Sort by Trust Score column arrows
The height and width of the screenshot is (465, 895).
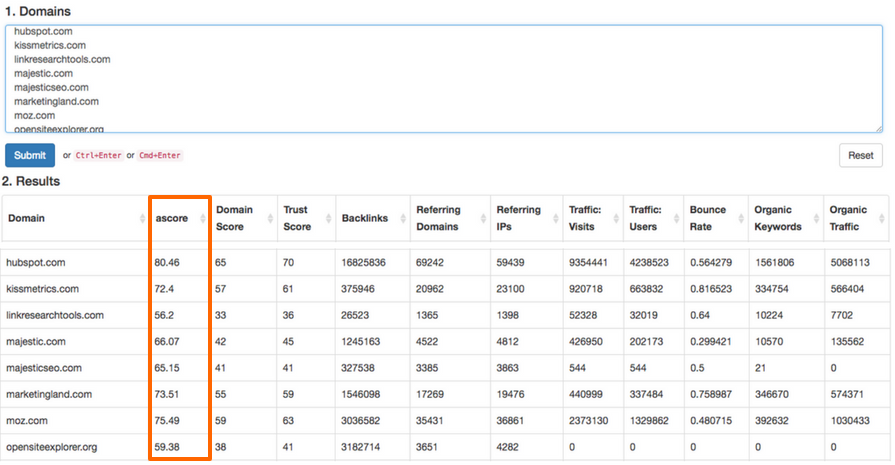tap(328, 218)
